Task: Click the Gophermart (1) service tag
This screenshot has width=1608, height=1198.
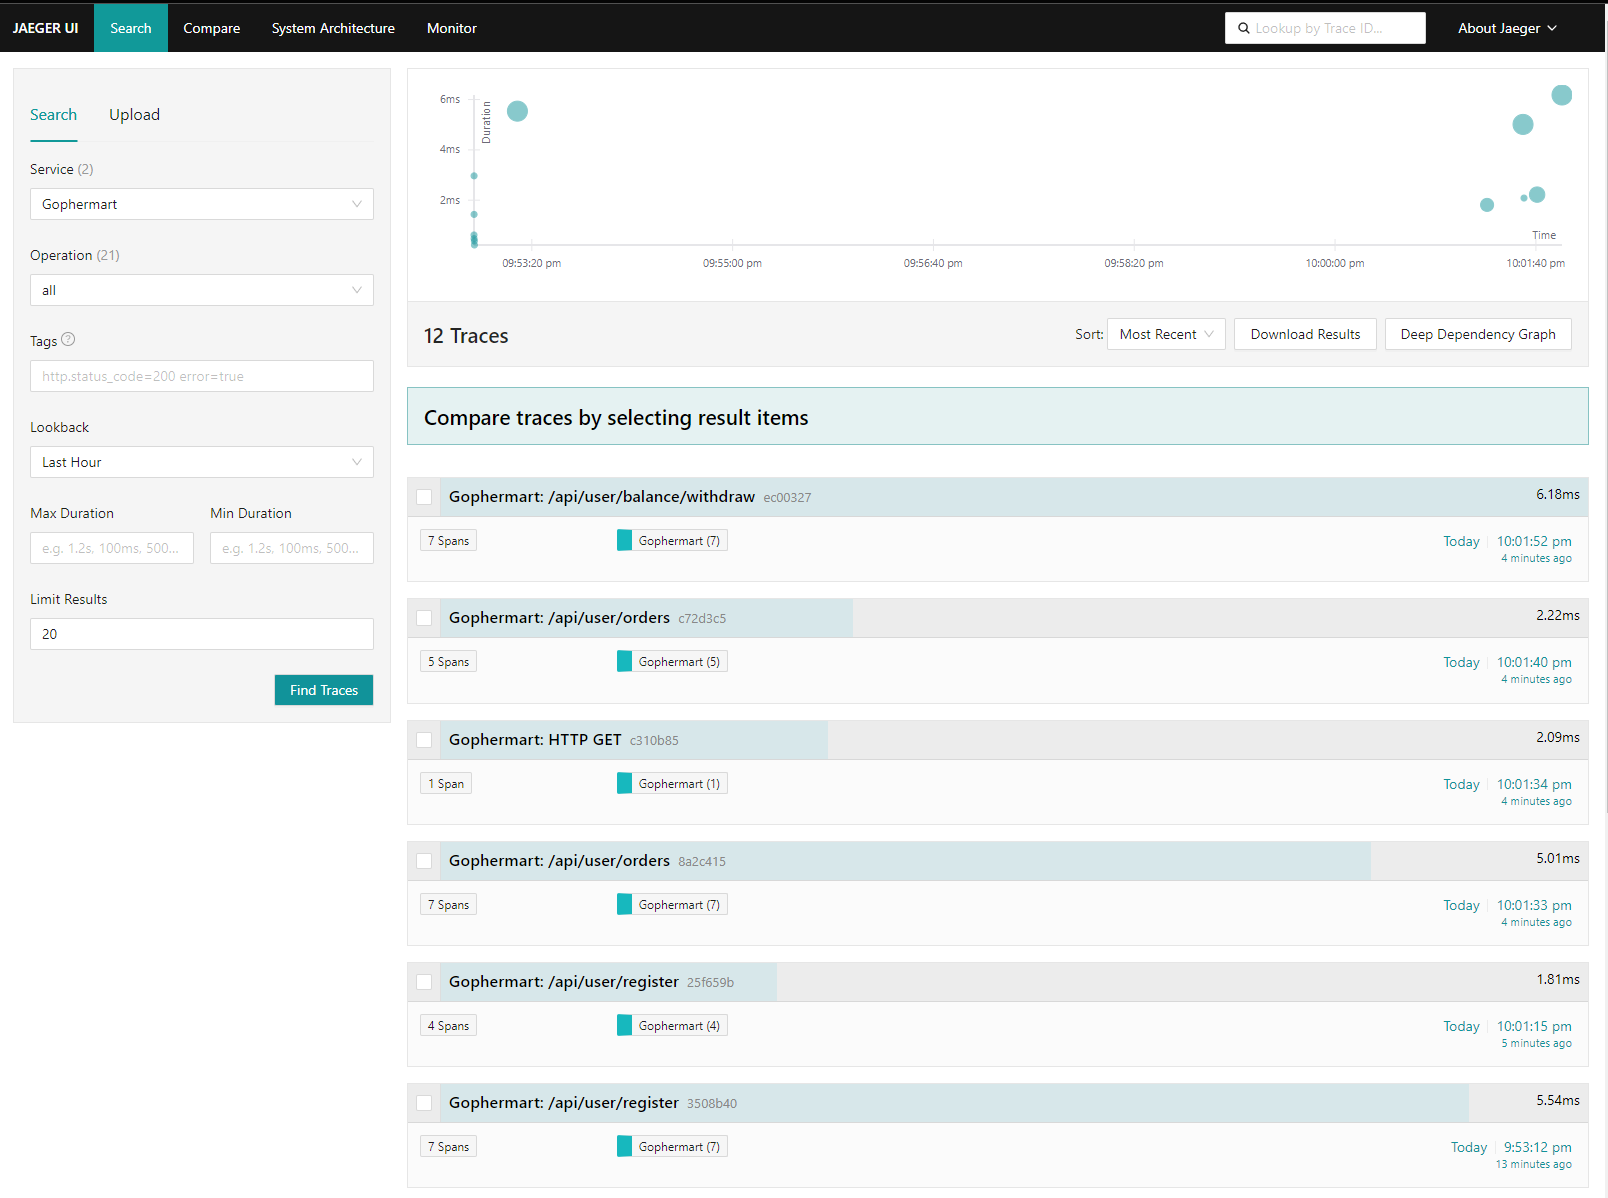Action: (672, 784)
